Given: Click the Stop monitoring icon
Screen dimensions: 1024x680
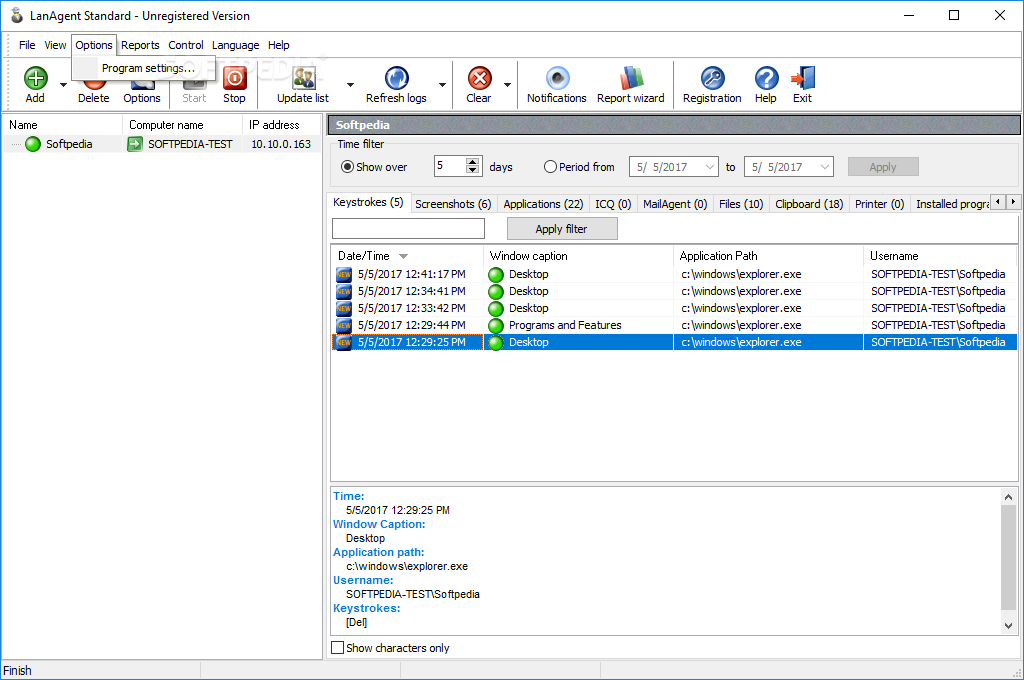Looking at the screenshot, I should (x=234, y=80).
